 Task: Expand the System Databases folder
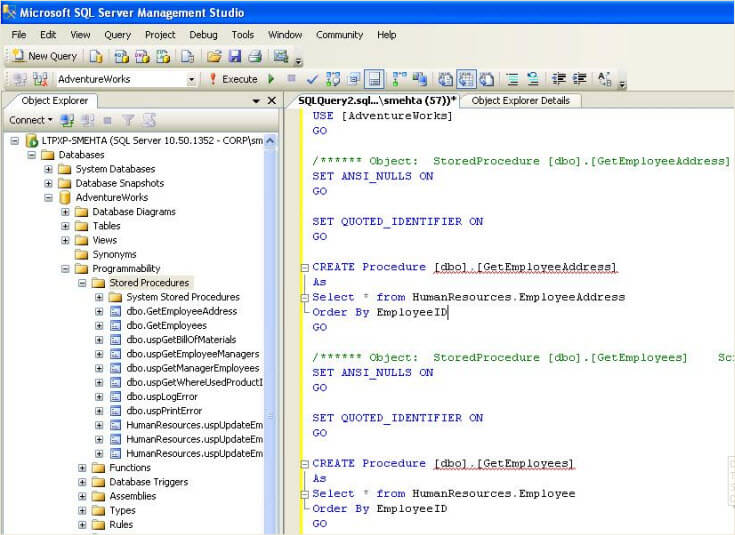pos(48,169)
